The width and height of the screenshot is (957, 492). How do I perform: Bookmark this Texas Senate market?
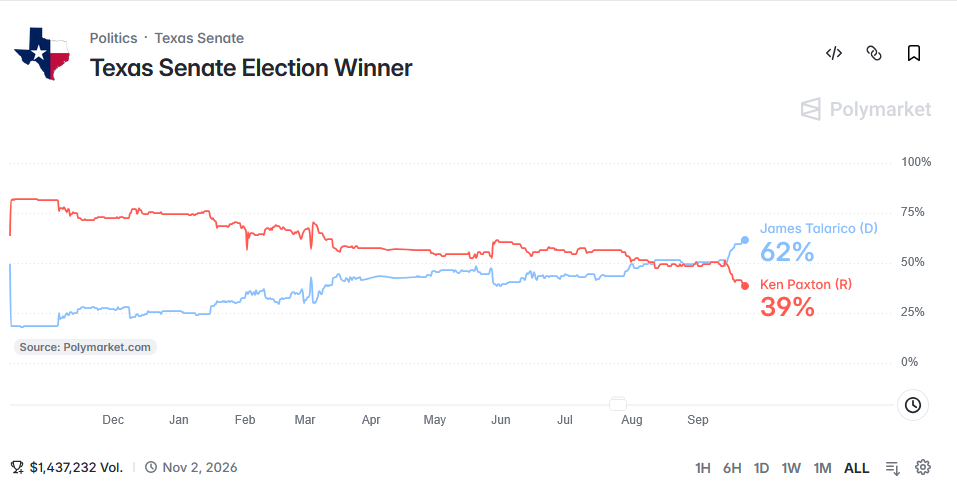click(914, 53)
